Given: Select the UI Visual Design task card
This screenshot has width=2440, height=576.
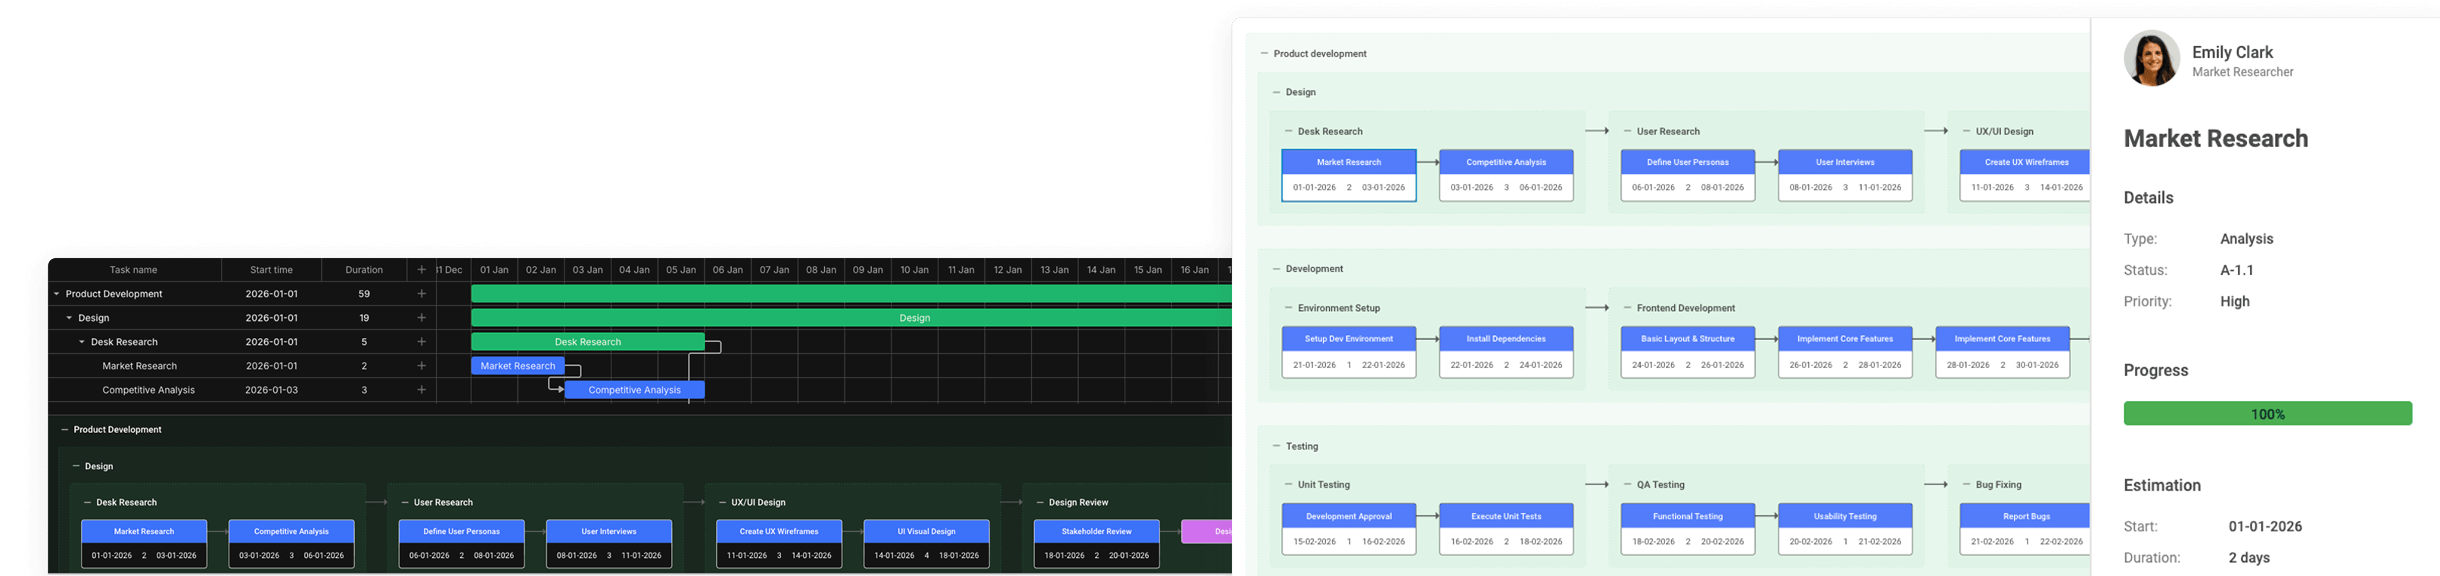Looking at the screenshot, I should [x=926, y=543].
